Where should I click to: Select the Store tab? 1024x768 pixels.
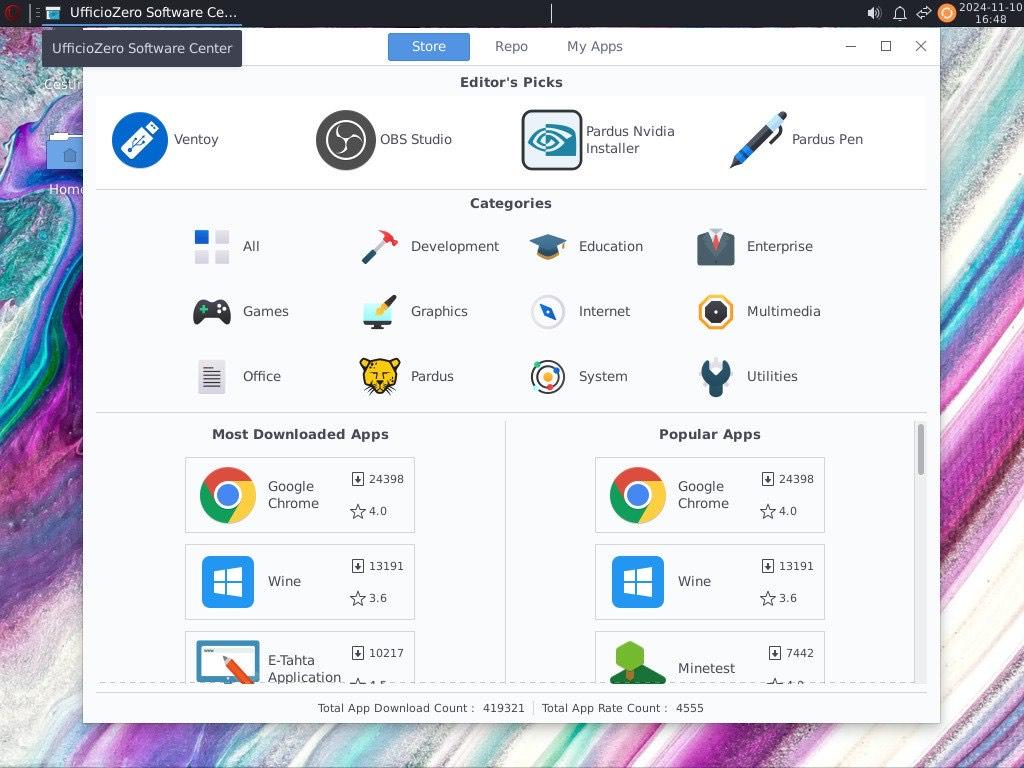(428, 47)
